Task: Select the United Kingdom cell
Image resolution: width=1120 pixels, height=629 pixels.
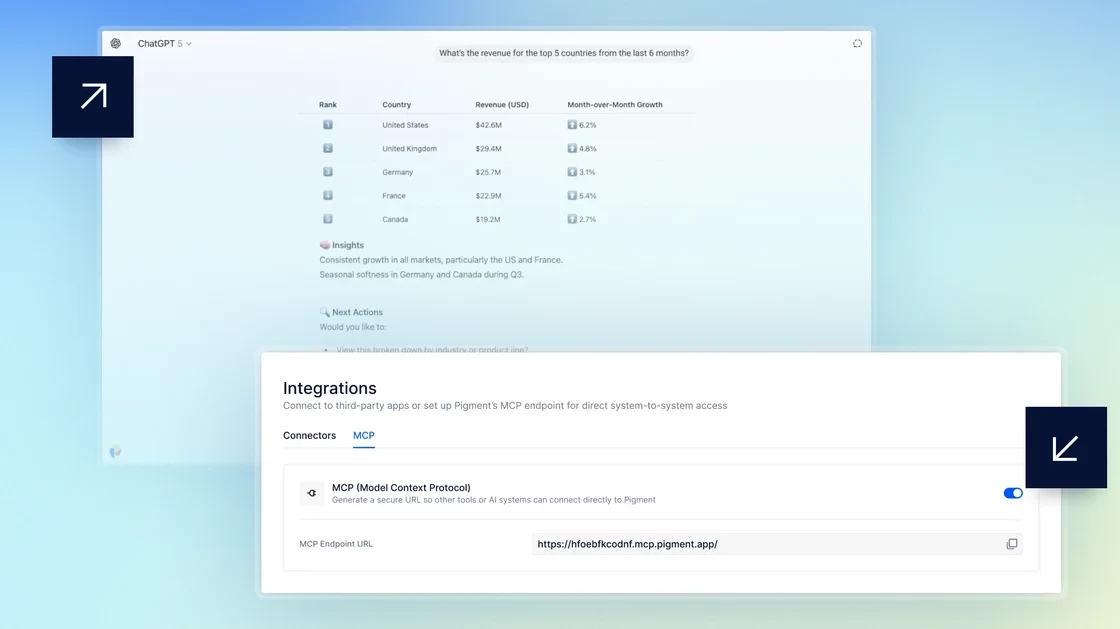Action: (409, 149)
